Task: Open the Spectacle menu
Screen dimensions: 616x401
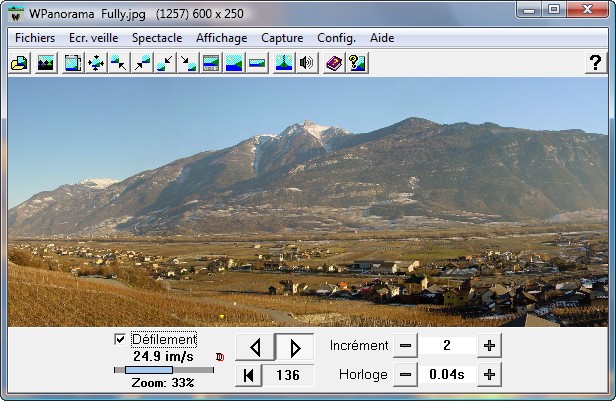Action: tap(157, 38)
